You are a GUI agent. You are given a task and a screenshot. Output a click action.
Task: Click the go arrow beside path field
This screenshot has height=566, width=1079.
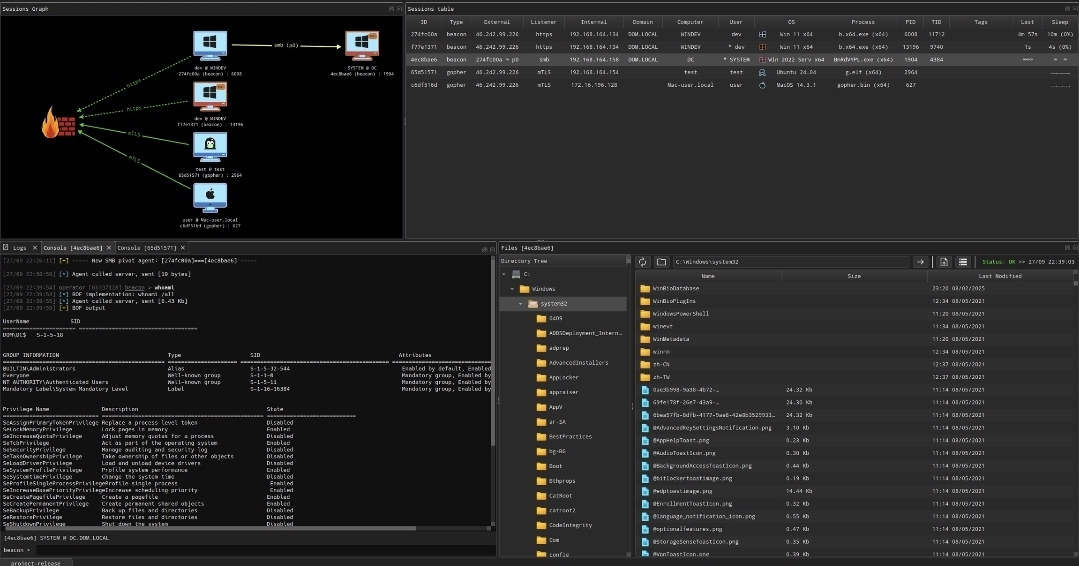tap(920, 262)
